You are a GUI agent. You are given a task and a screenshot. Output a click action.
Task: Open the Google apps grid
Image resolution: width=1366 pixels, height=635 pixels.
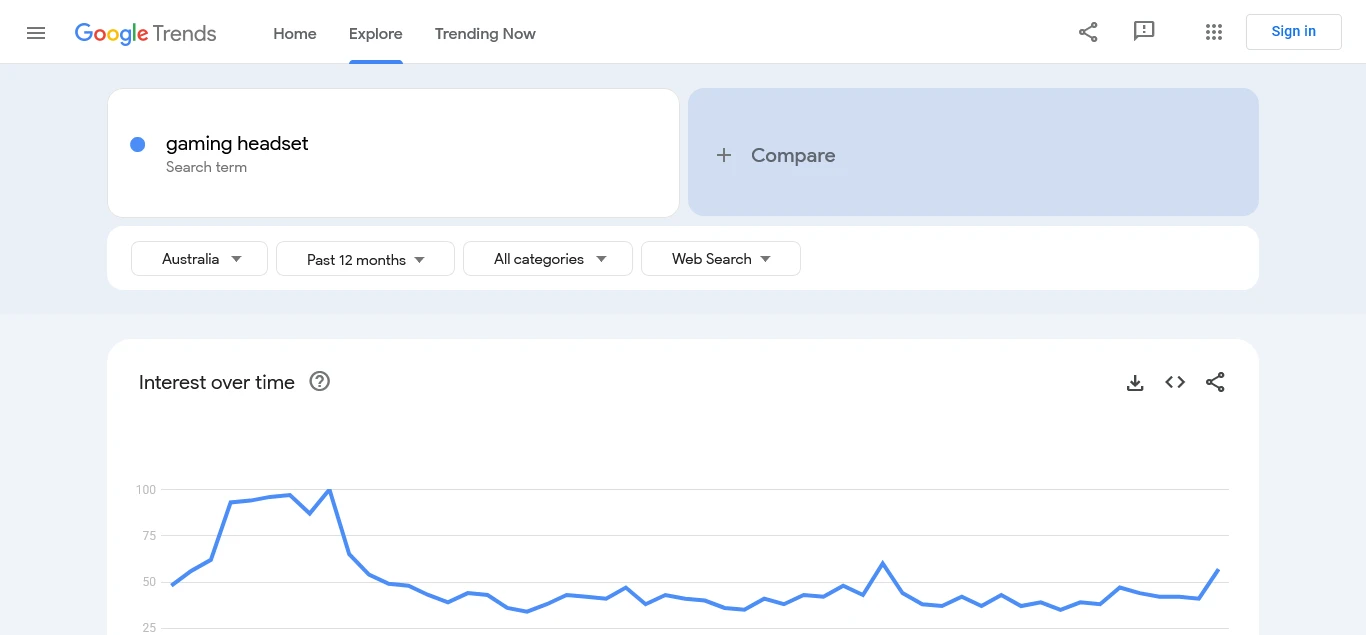[1214, 32]
